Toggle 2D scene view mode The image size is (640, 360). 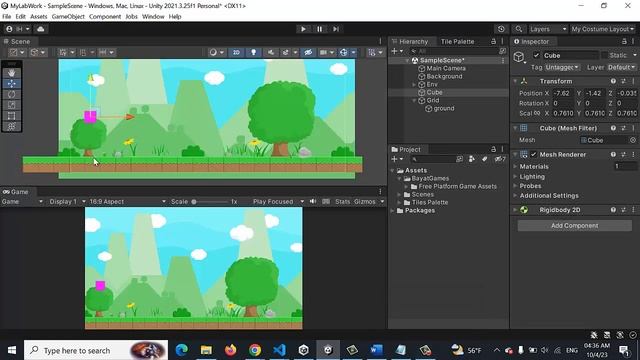[236, 52]
